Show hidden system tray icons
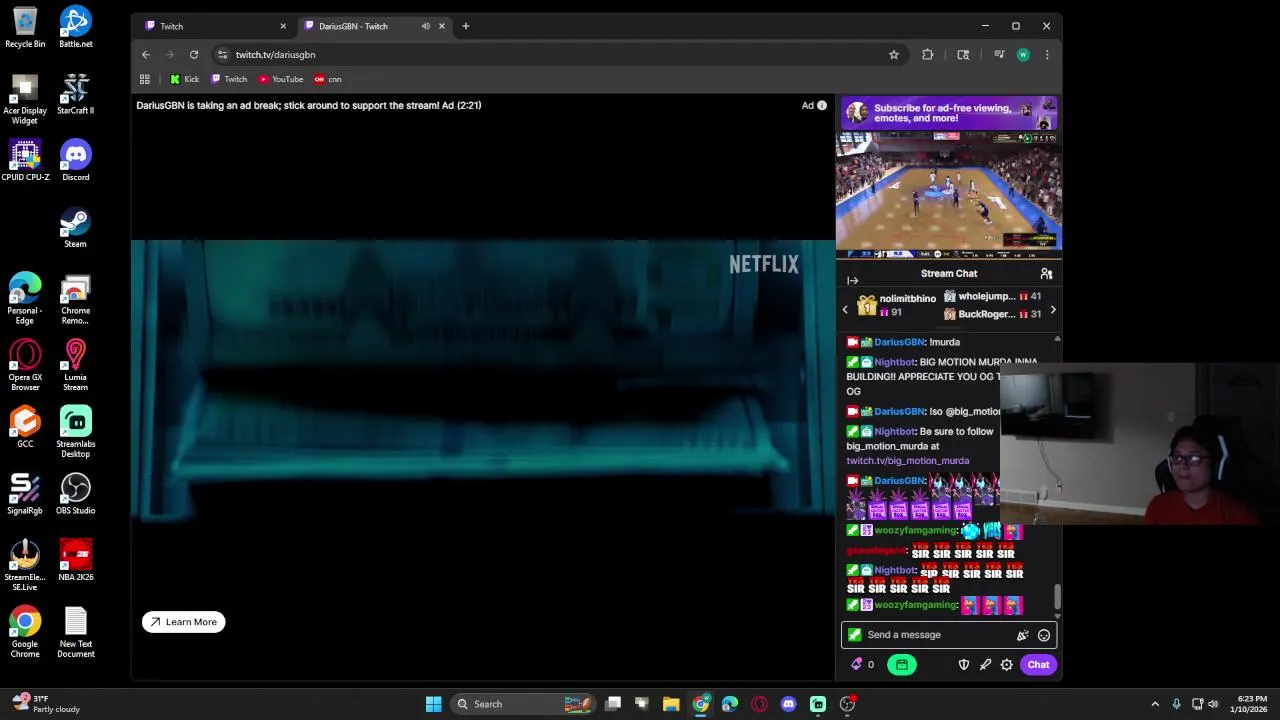This screenshot has height=720, width=1280. click(x=1155, y=704)
